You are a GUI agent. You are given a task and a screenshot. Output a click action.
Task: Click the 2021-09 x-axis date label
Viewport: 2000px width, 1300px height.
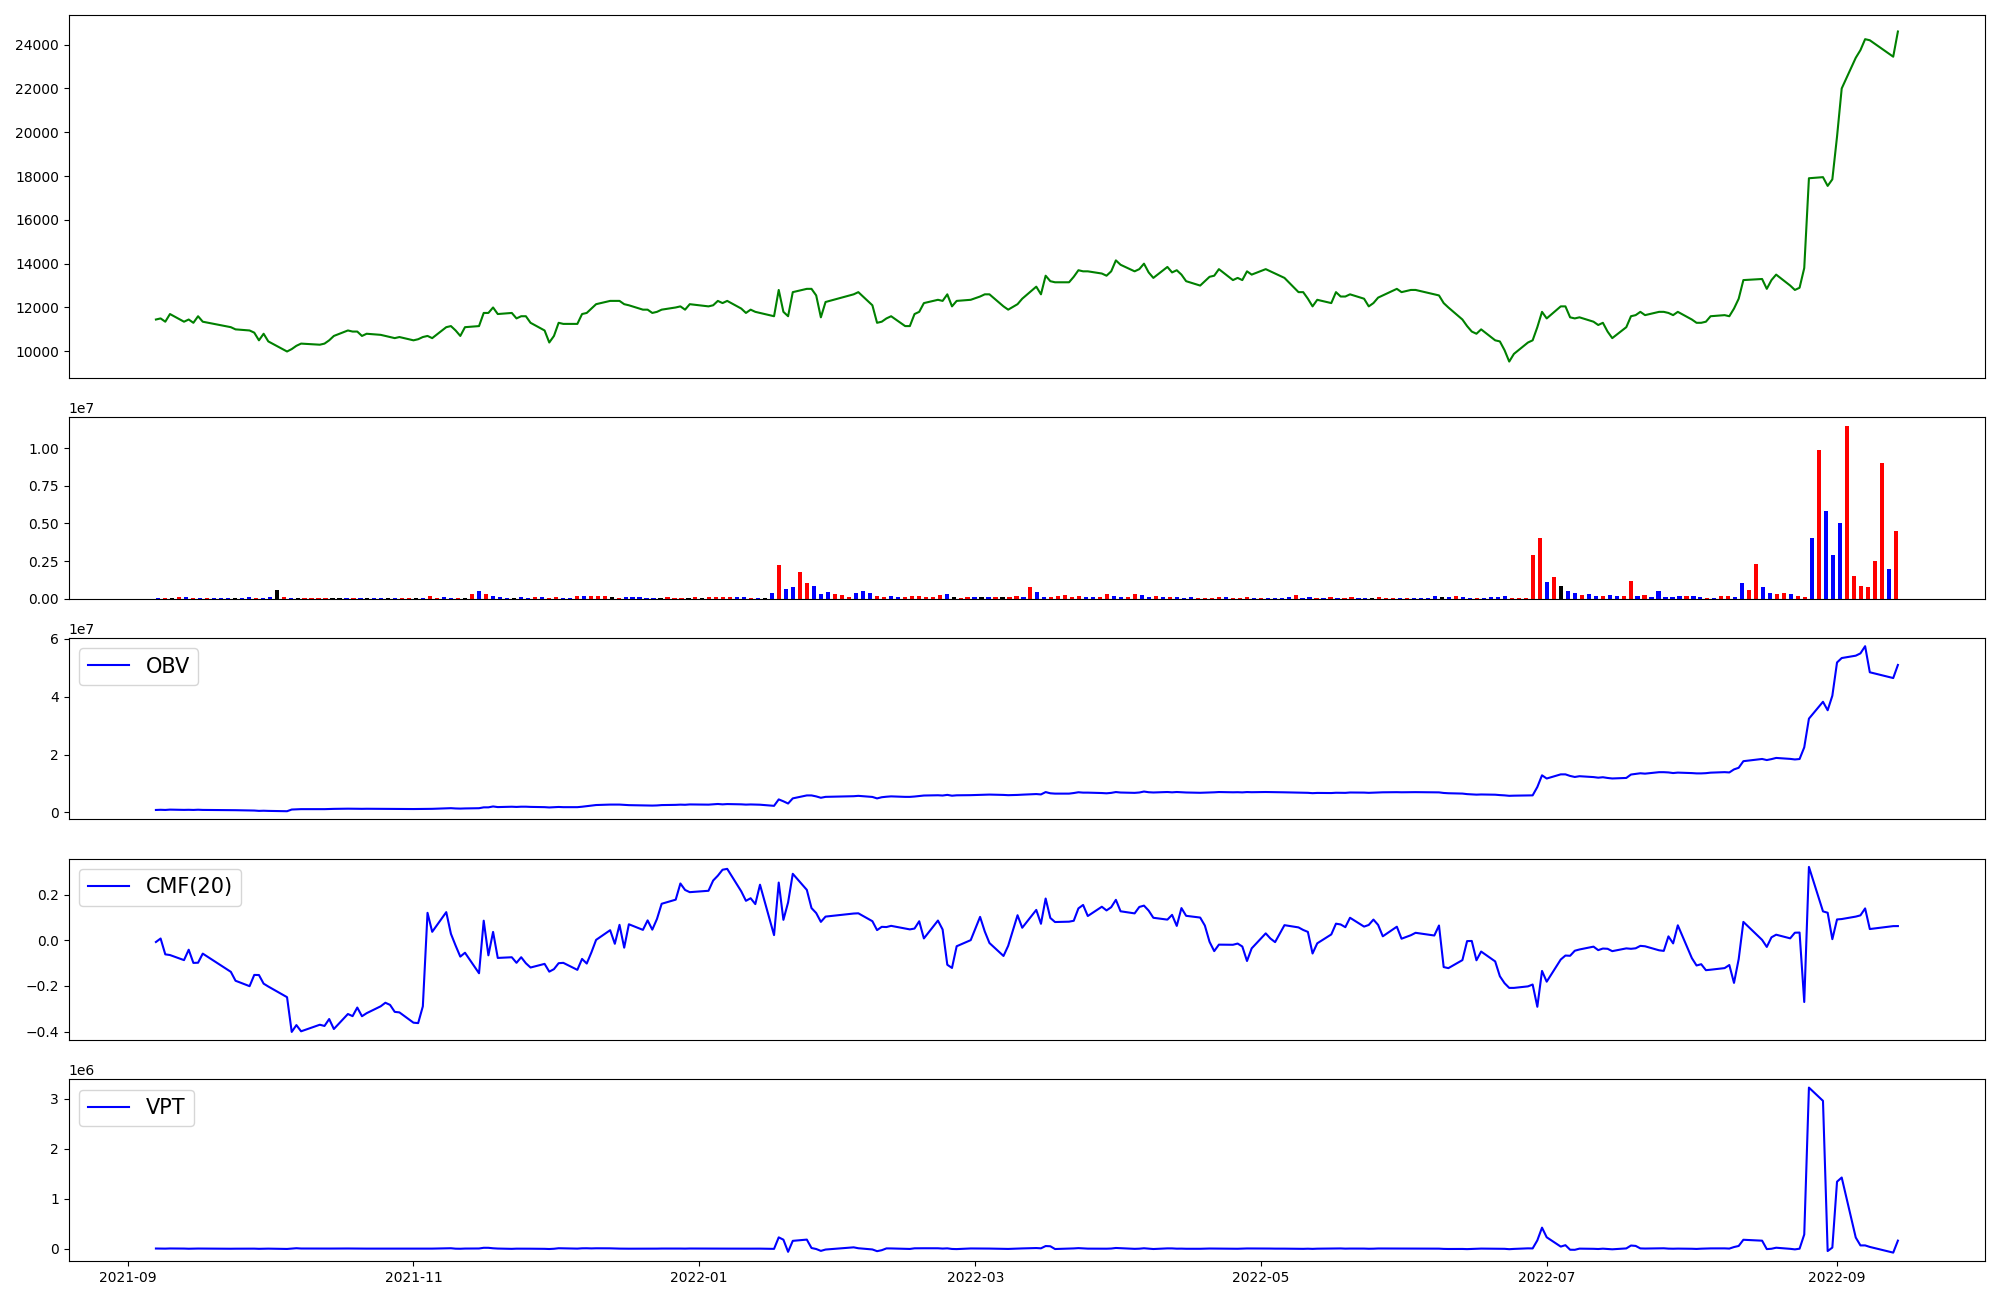point(127,1277)
